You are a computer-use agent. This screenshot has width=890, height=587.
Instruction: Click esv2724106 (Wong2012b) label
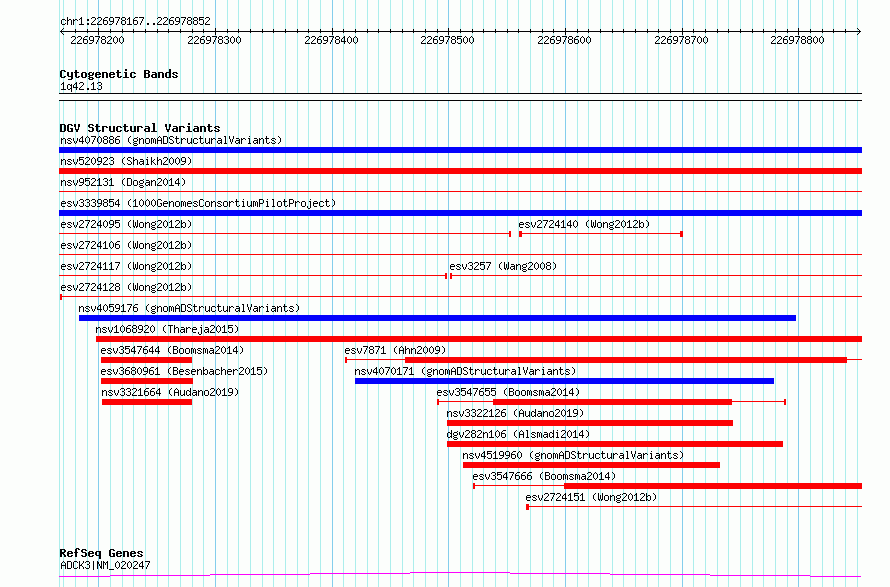126,245
